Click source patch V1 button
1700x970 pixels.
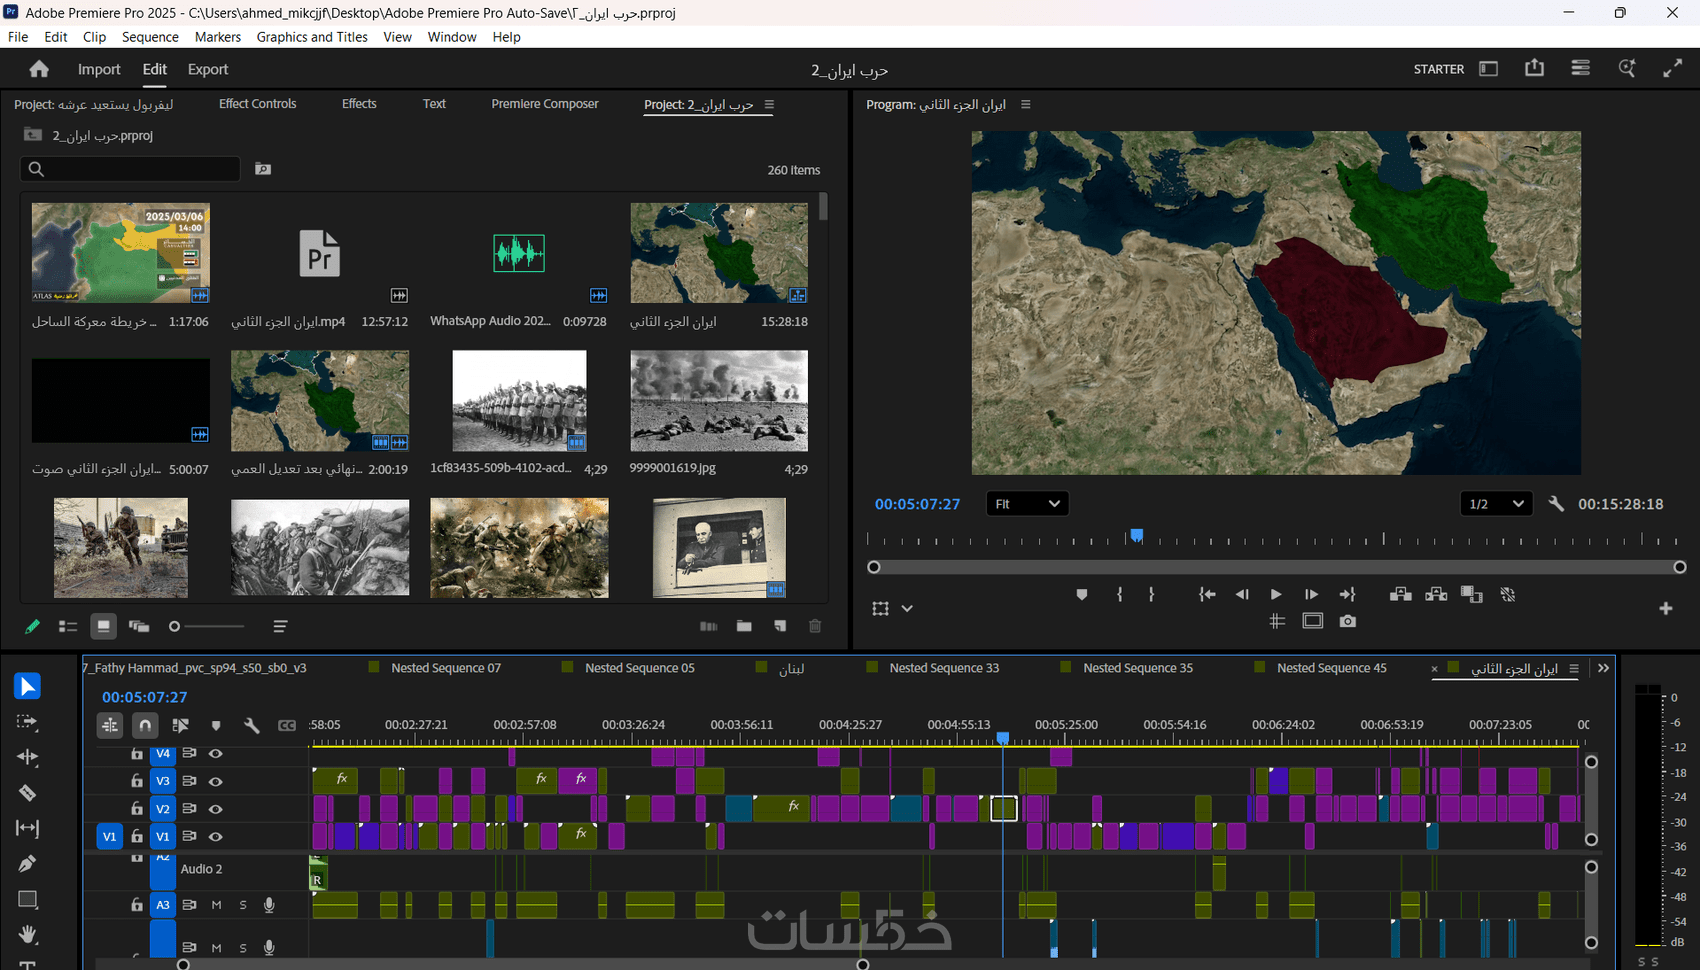point(109,836)
